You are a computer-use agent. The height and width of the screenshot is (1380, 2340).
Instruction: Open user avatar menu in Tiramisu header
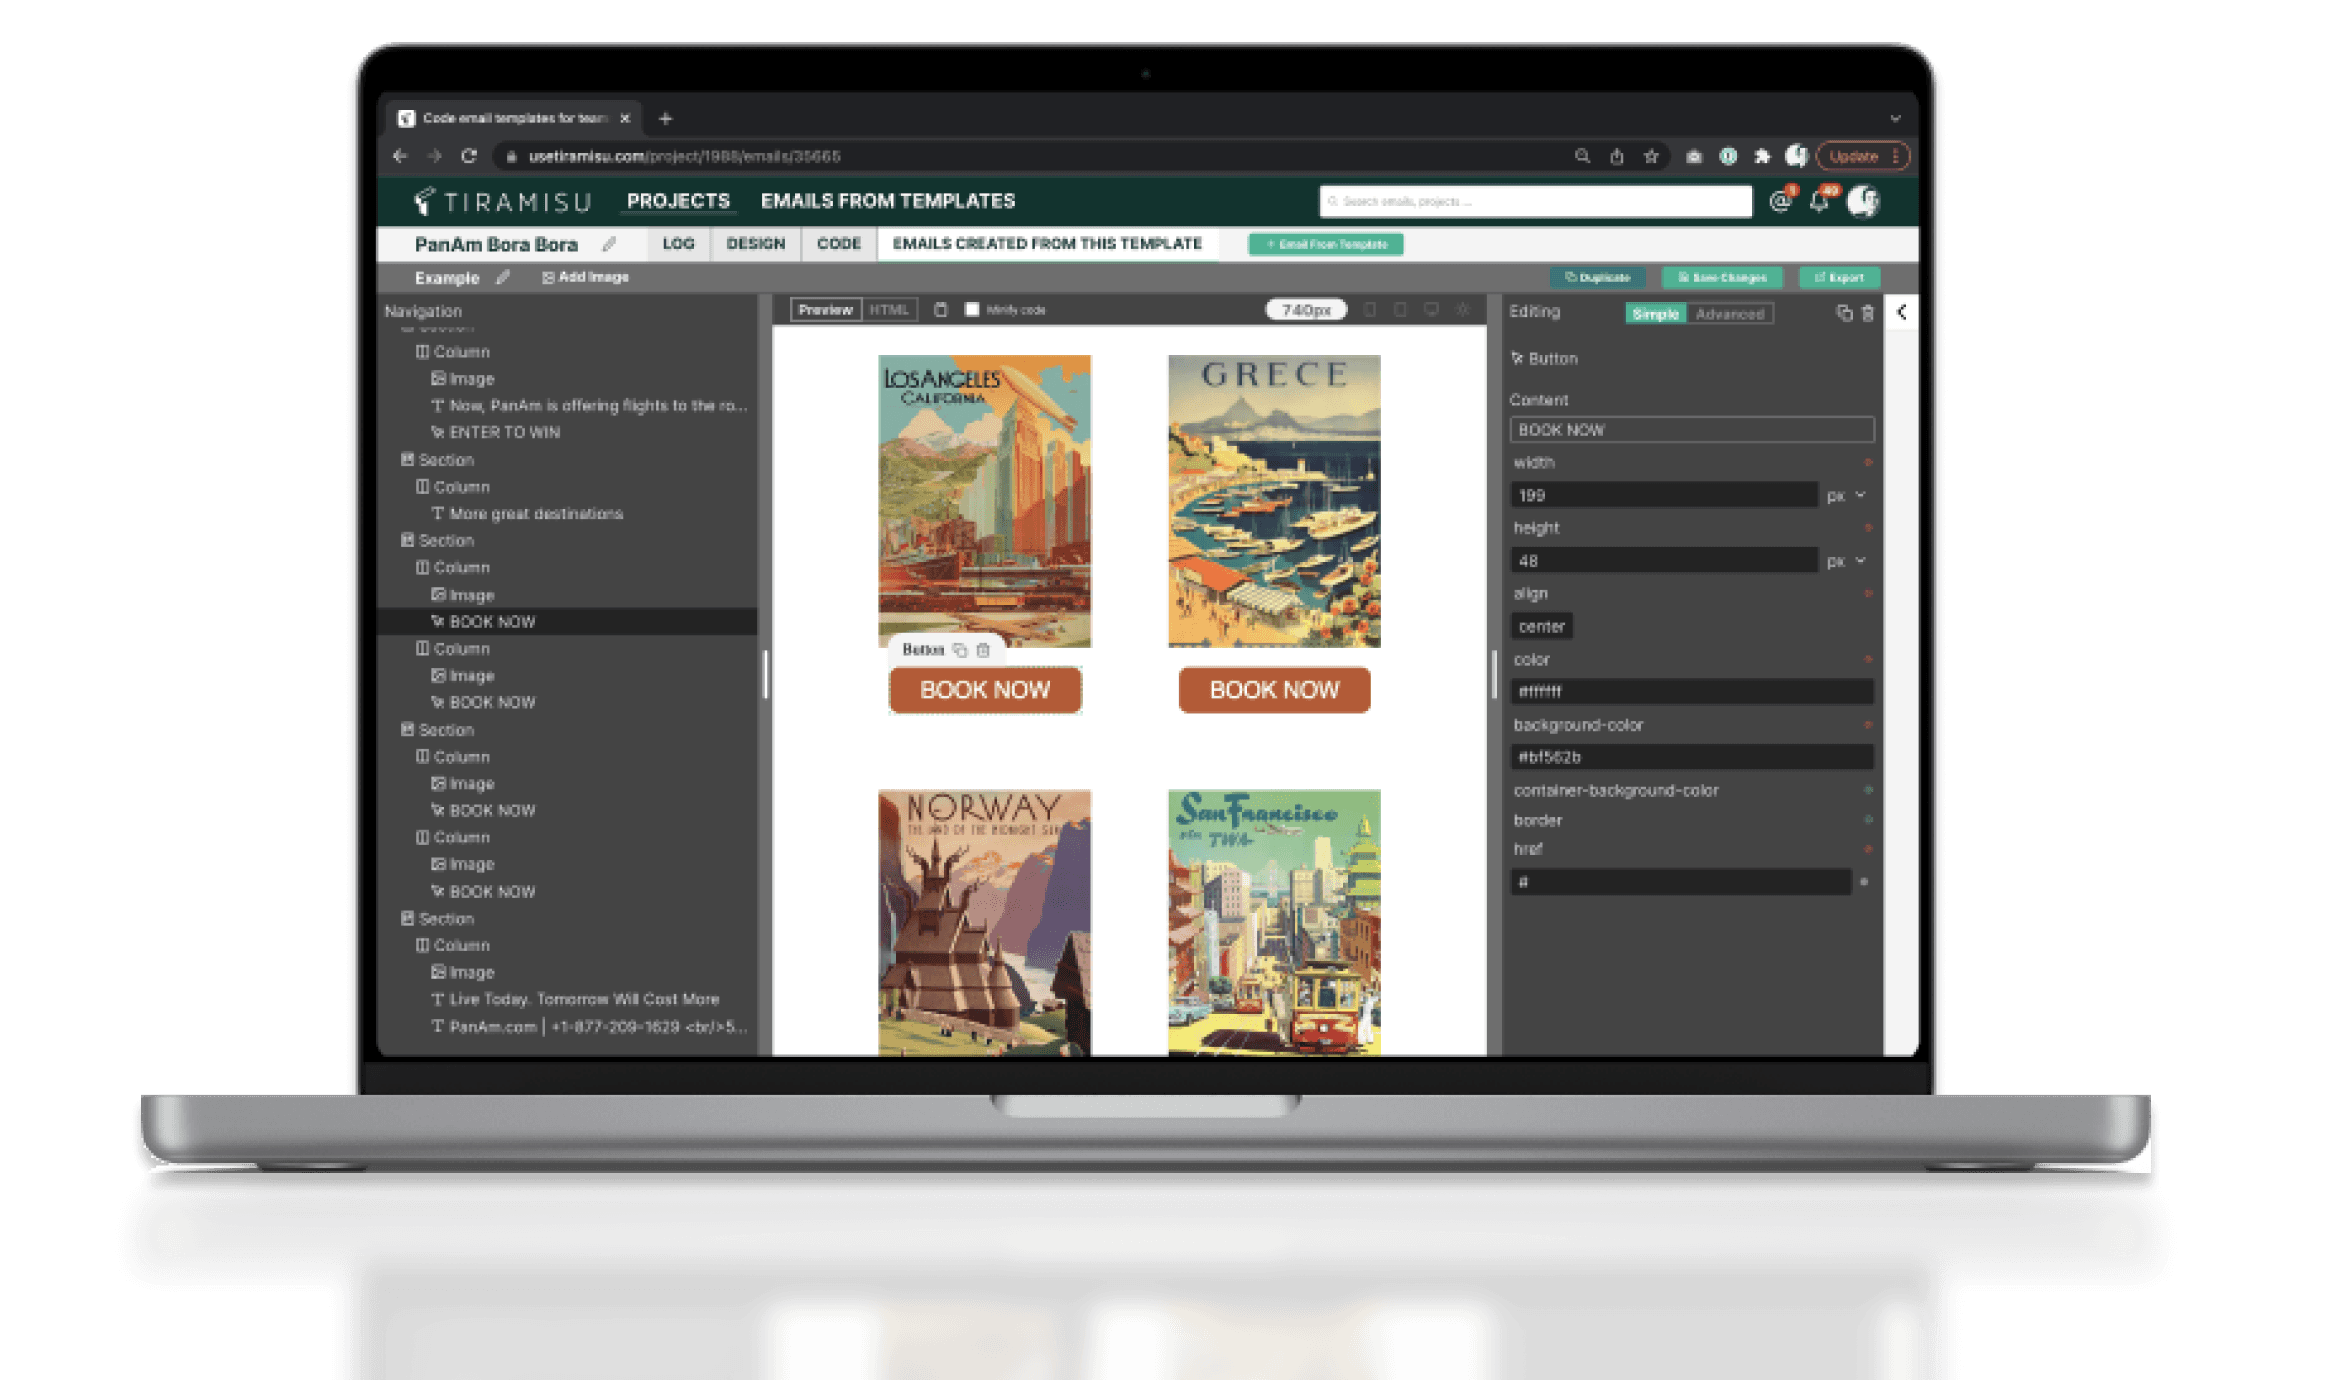(x=1863, y=201)
